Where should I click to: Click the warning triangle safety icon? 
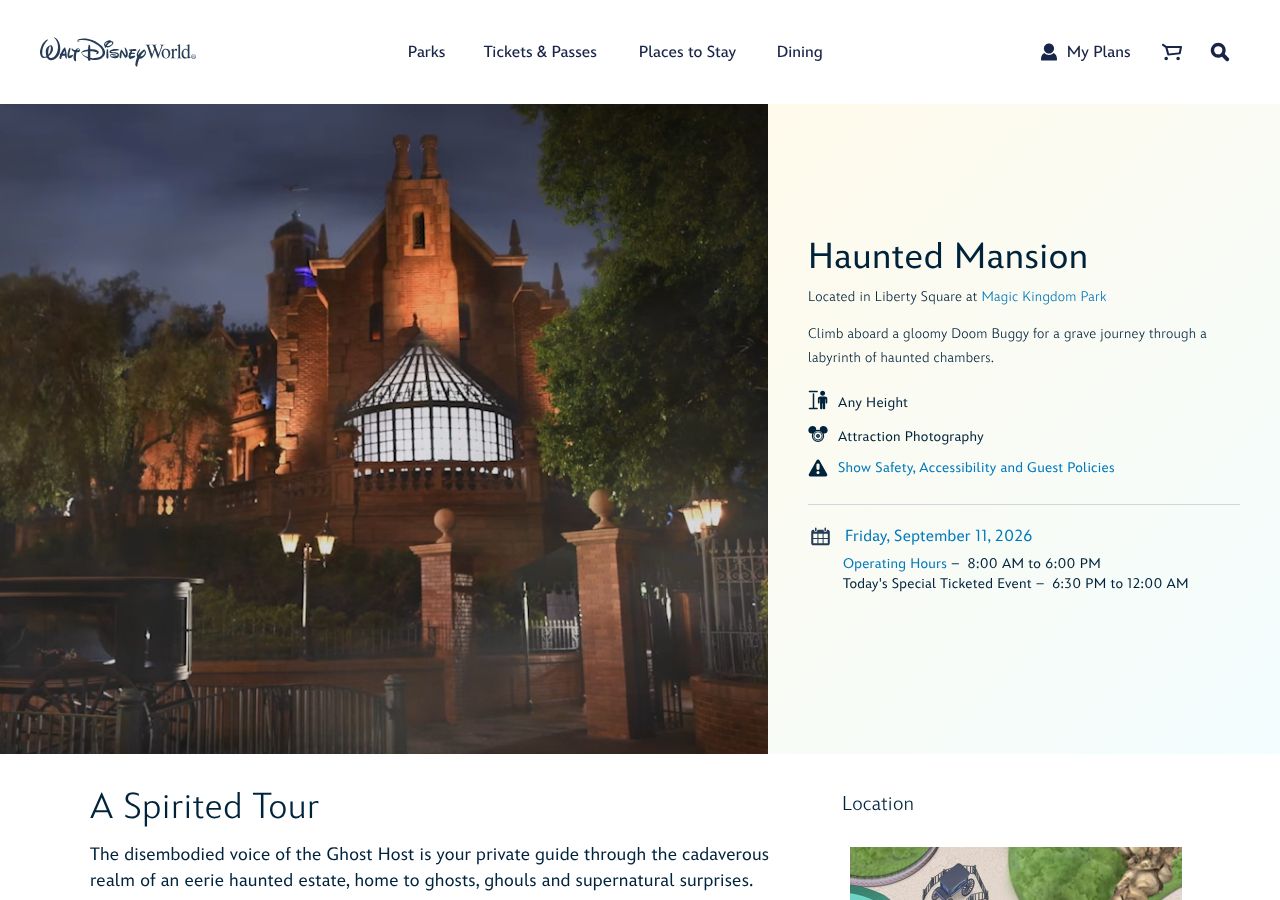click(x=818, y=468)
